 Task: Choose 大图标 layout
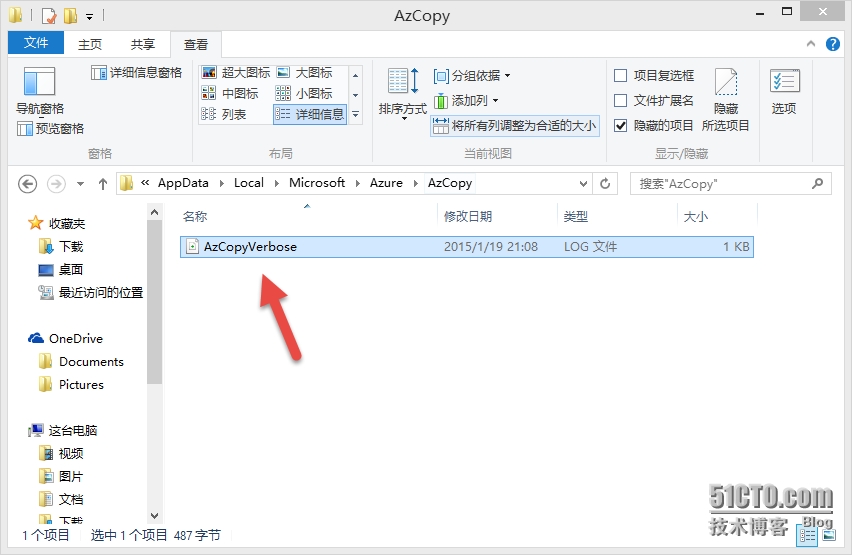[x=305, y=72]
